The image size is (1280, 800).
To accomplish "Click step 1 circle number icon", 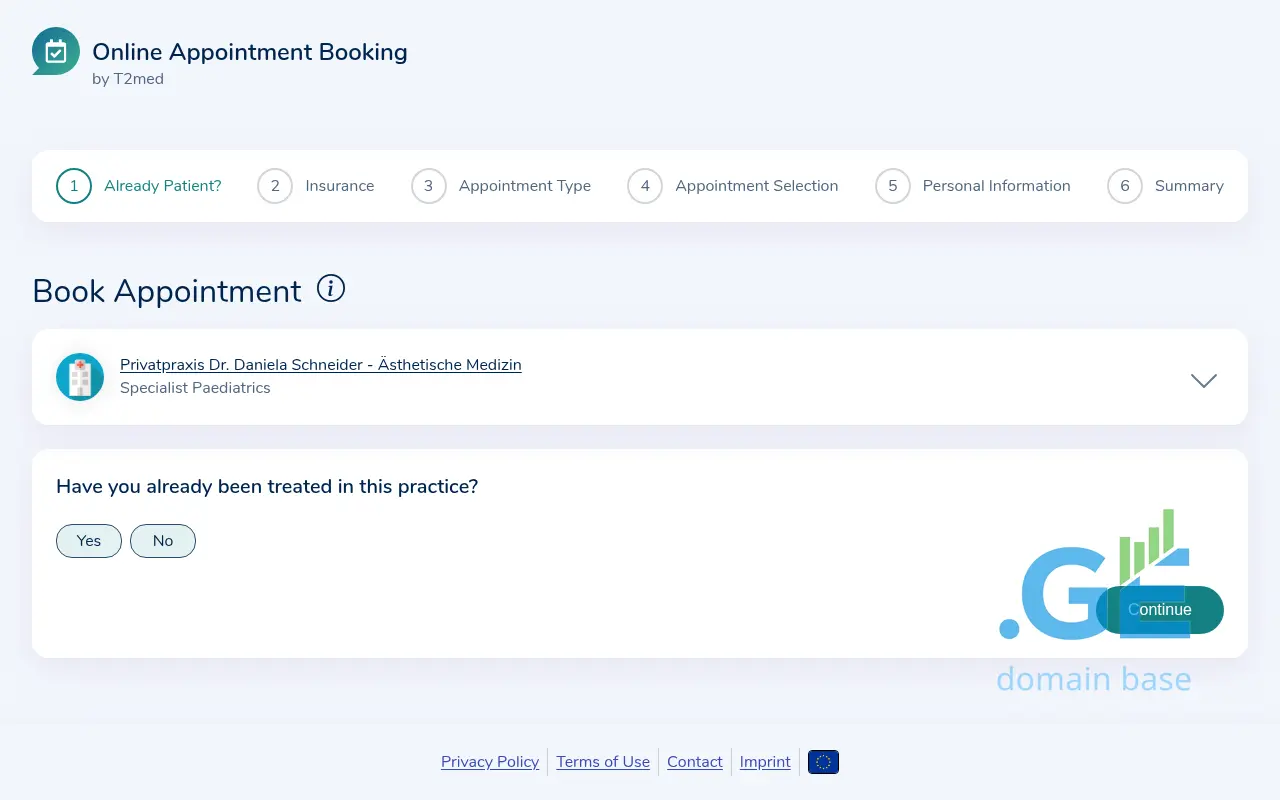I will click(74, 186).
